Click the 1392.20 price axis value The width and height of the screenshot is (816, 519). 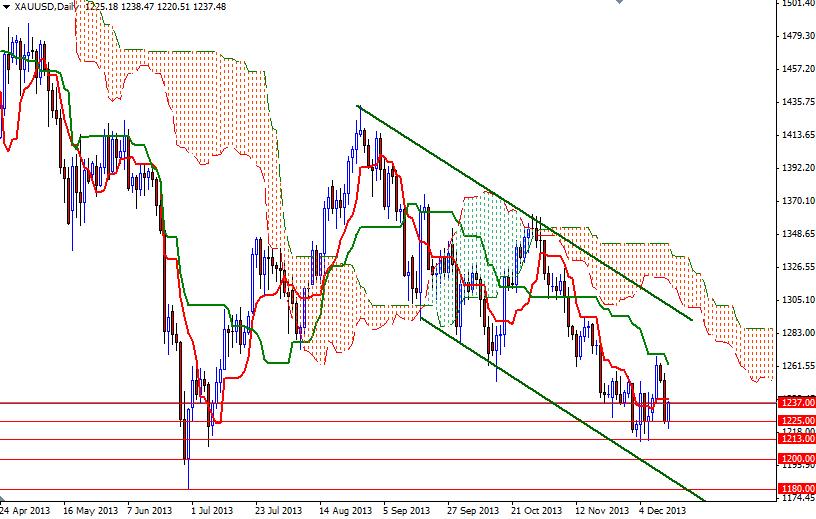tap(798, 168)
